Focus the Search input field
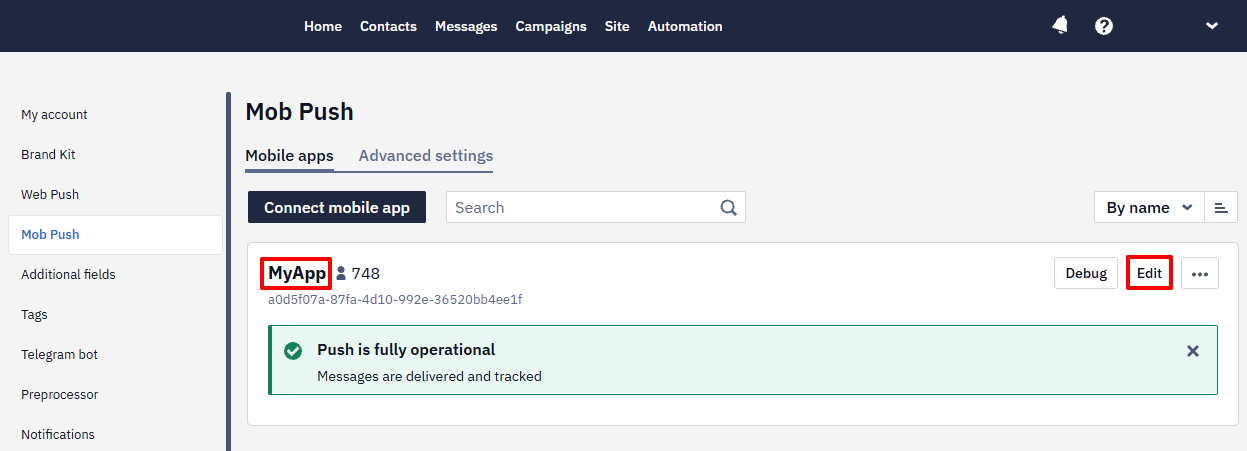The width and height of the screenshot is (1247, 451). tap(596, 208)
